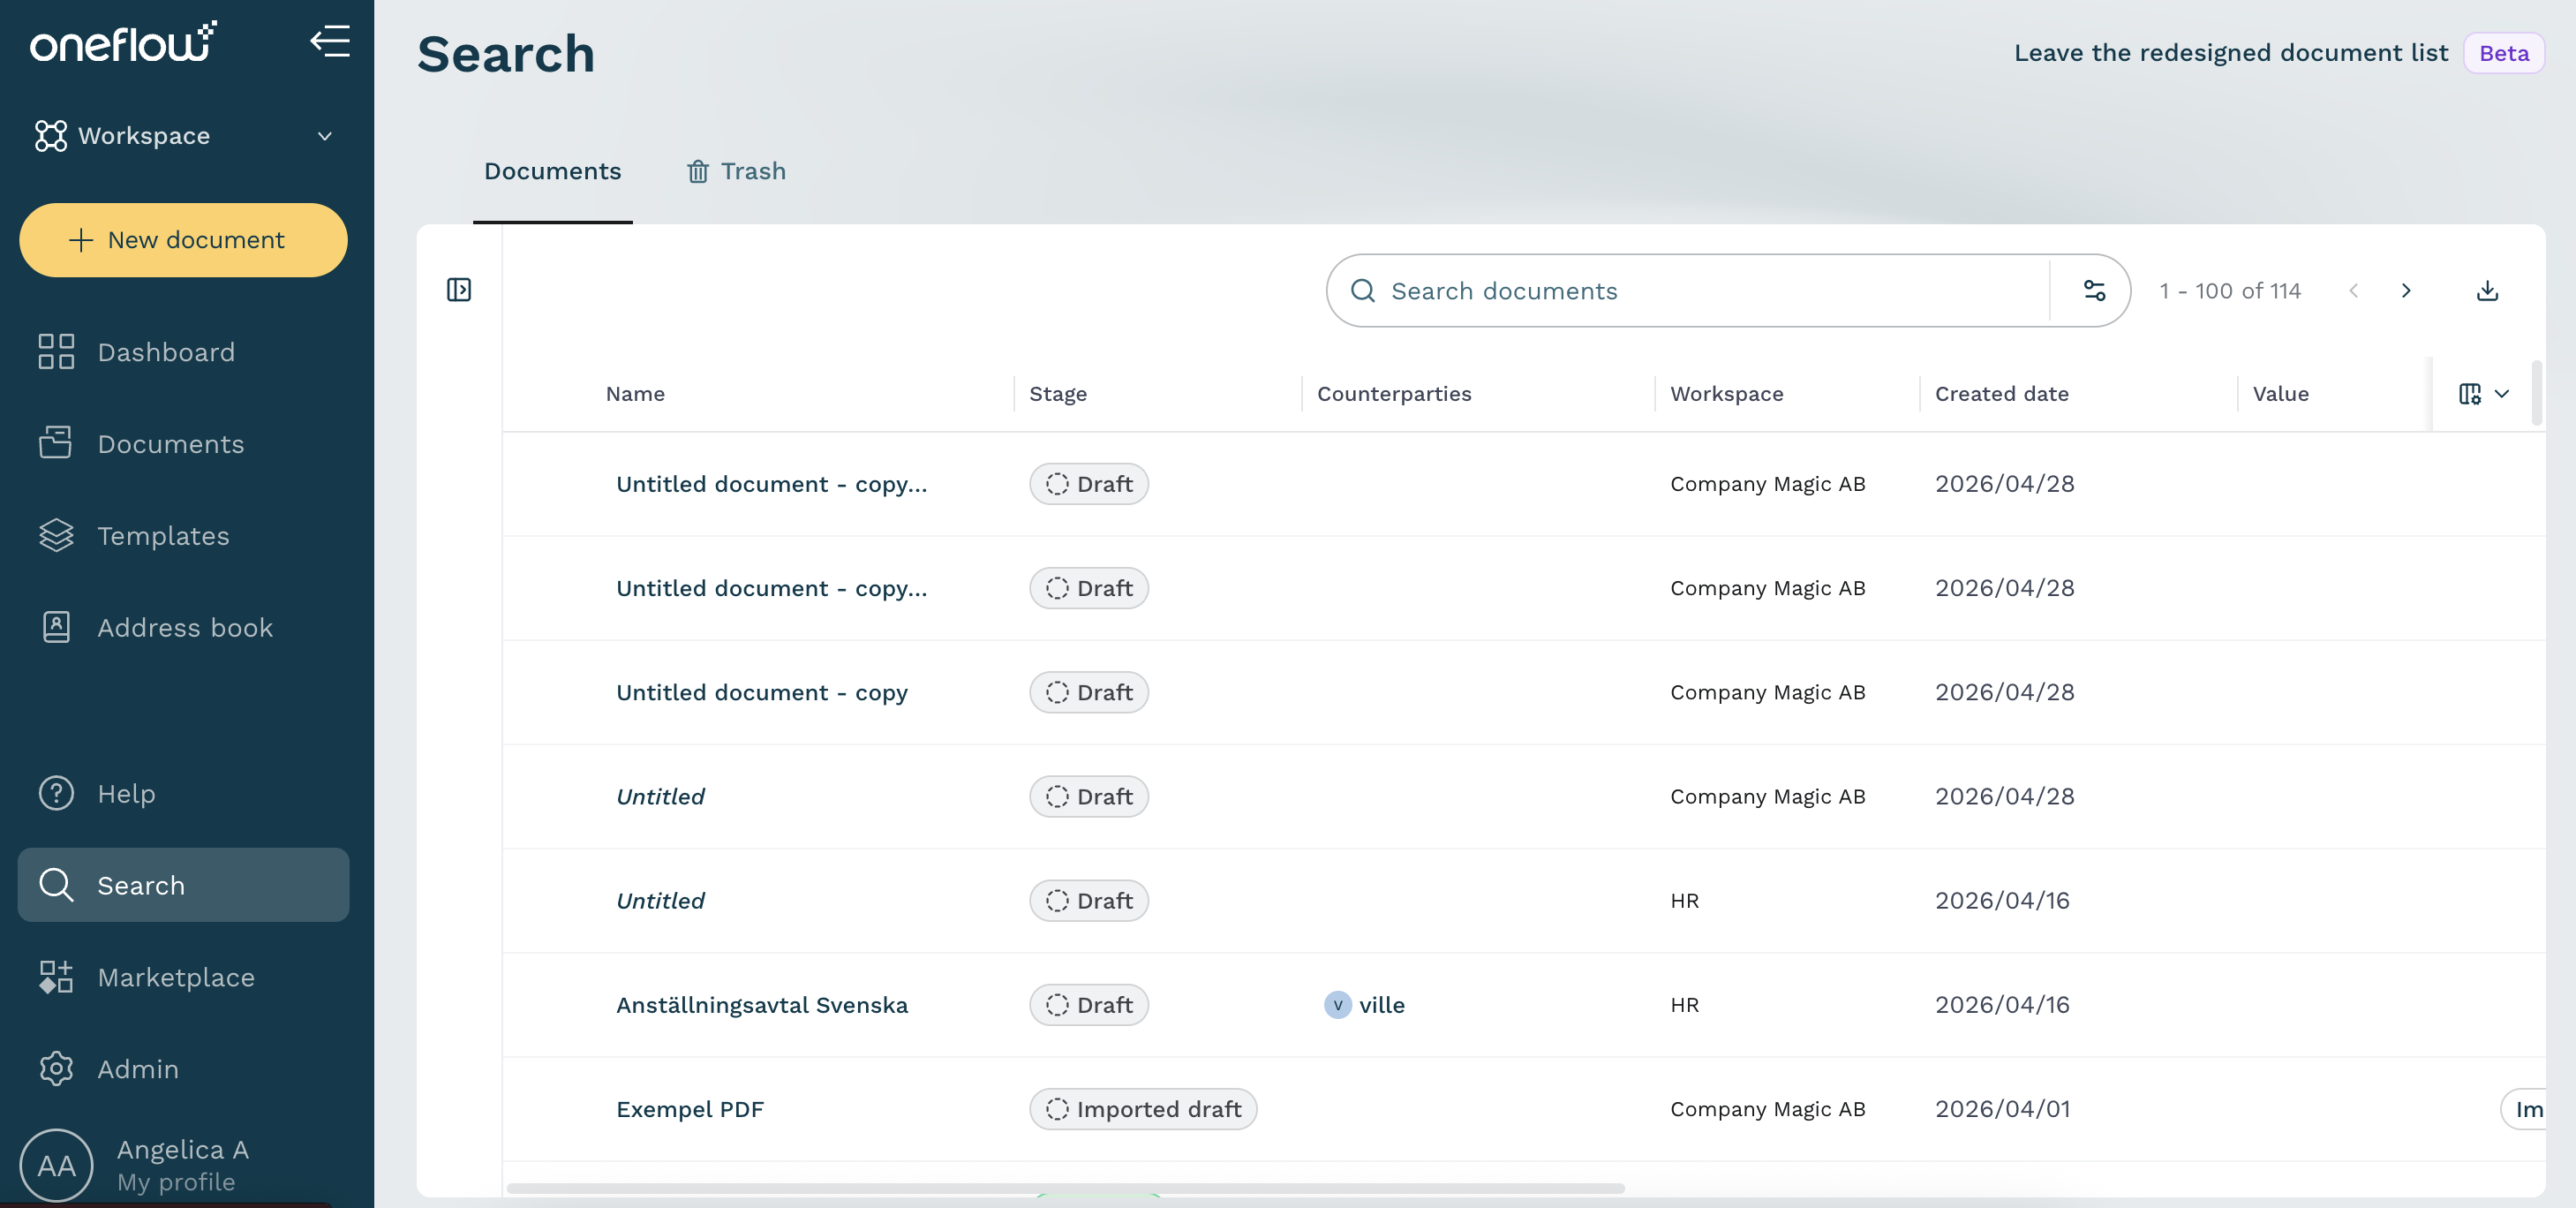Image resolution: width=2576 pixels, height=1208 pixels.
Task: Select Search in the sidebar
Action: (184, 885)
